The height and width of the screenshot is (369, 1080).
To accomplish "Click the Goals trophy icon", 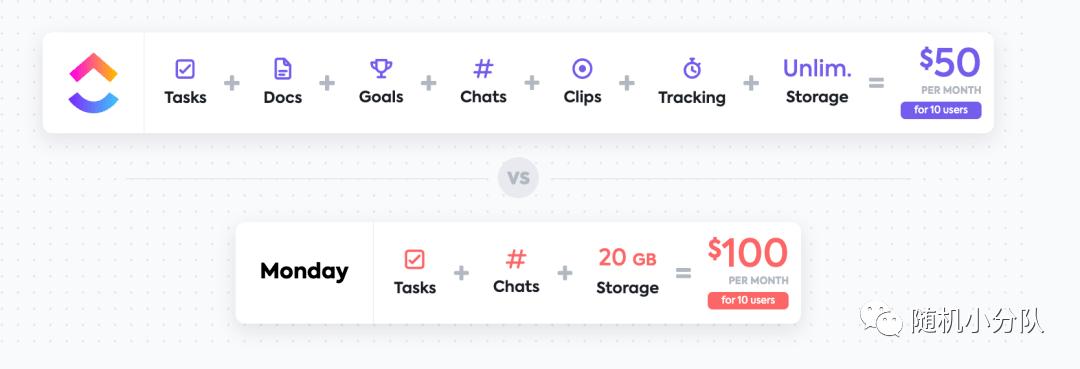I will (381, 68).
